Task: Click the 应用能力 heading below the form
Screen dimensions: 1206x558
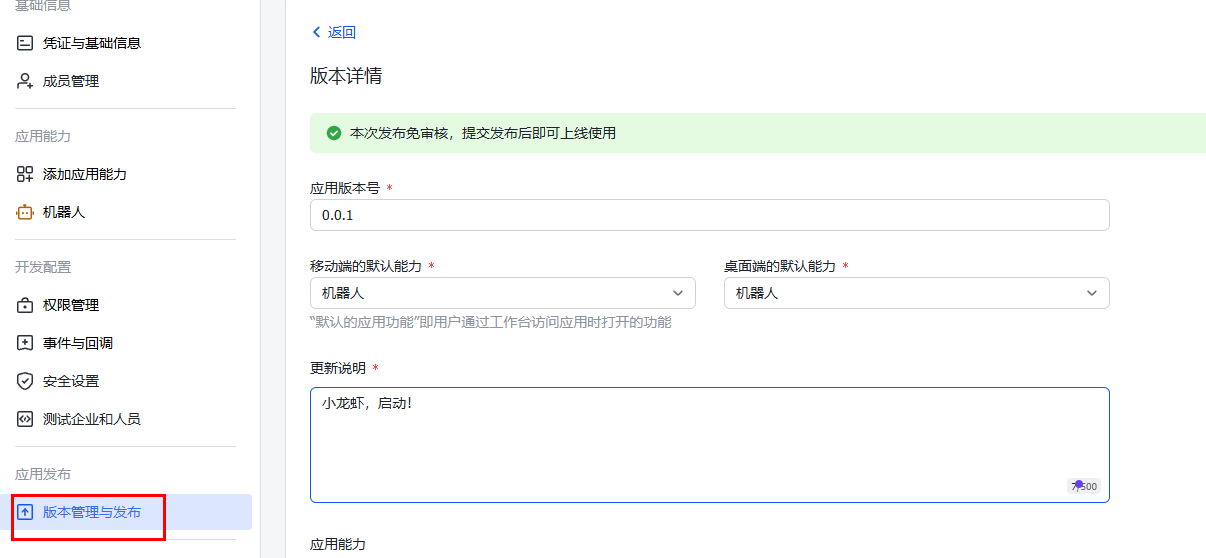Action: 338,544
